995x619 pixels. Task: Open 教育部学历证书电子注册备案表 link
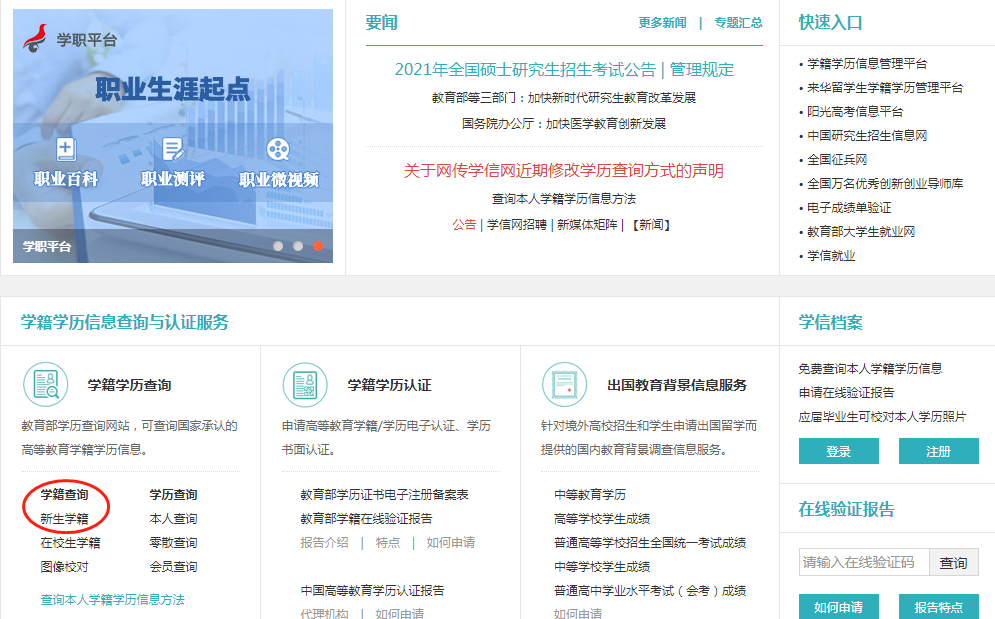coord(384,495)
